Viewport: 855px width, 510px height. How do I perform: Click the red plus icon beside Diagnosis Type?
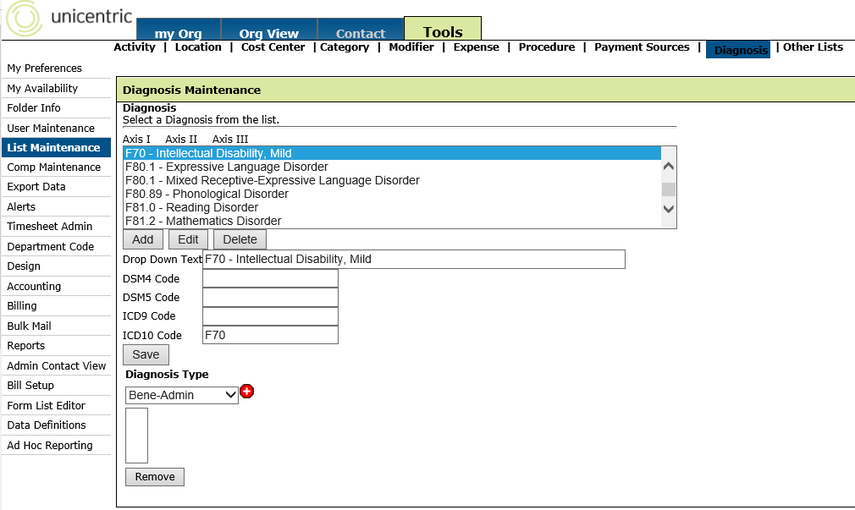click(x=247, y=391)
